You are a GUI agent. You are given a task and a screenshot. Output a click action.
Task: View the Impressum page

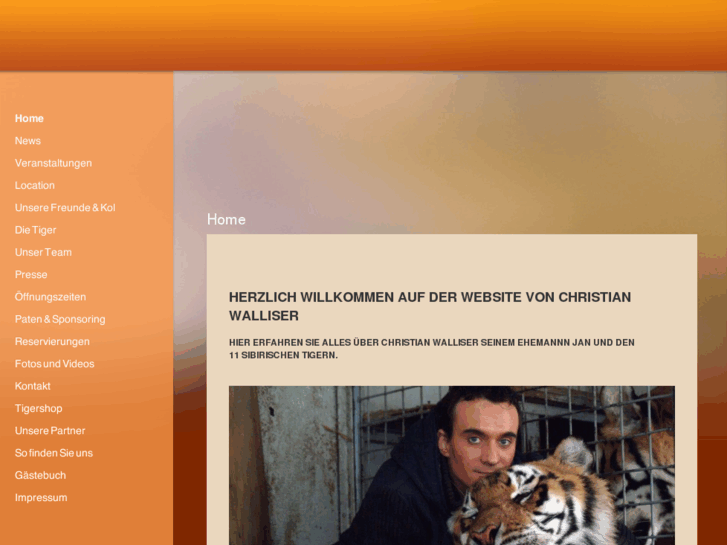point(41,497)
